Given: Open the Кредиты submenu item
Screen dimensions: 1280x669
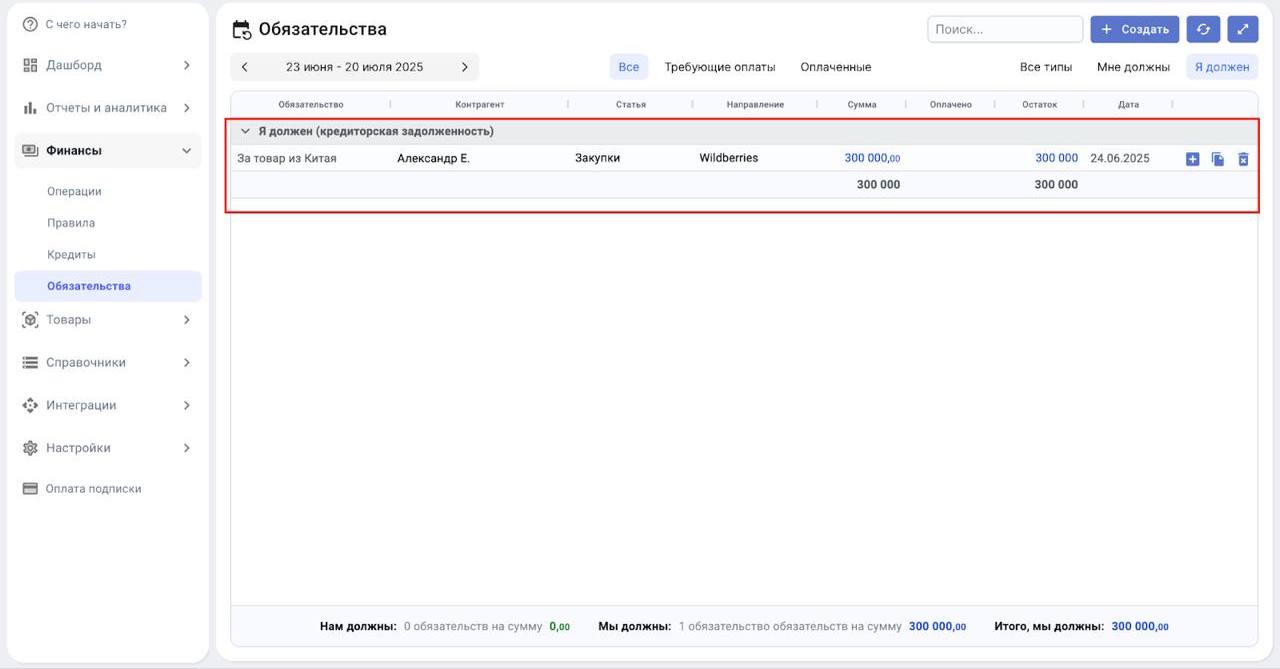Looking at the screenshot, I should tap(71, 254).
